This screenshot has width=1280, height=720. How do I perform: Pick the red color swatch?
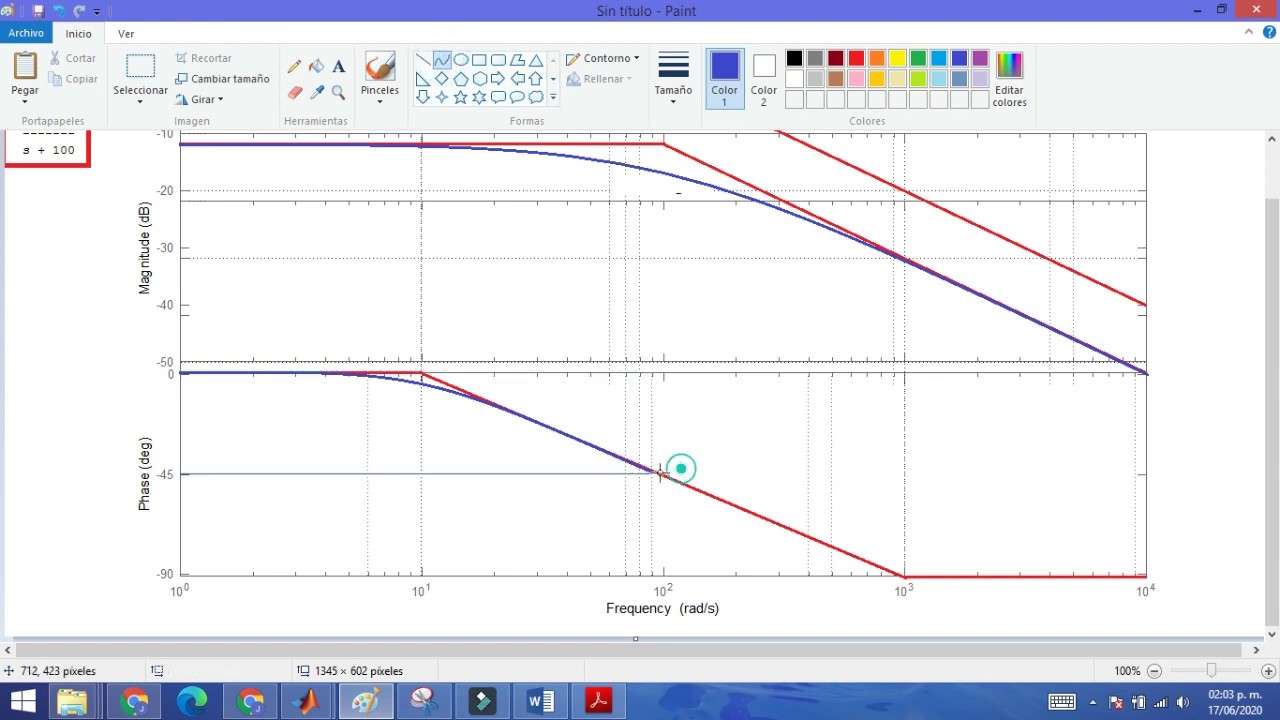856,58
